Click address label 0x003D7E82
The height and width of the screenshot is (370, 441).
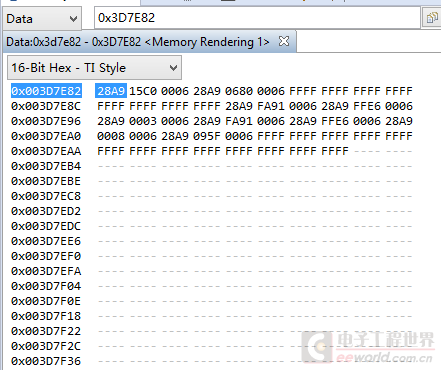[x=46, y=91]
